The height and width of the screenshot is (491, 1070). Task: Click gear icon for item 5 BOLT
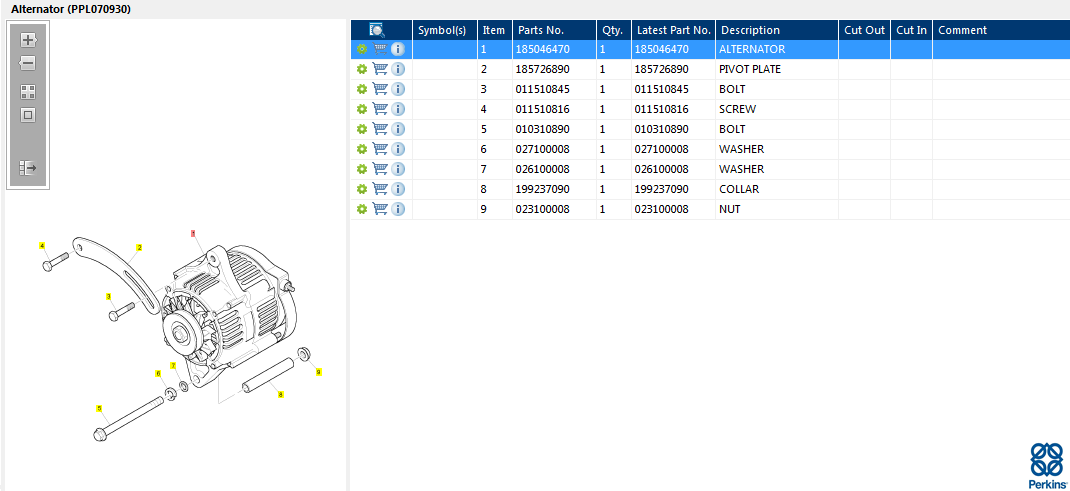tap(362, 129)
